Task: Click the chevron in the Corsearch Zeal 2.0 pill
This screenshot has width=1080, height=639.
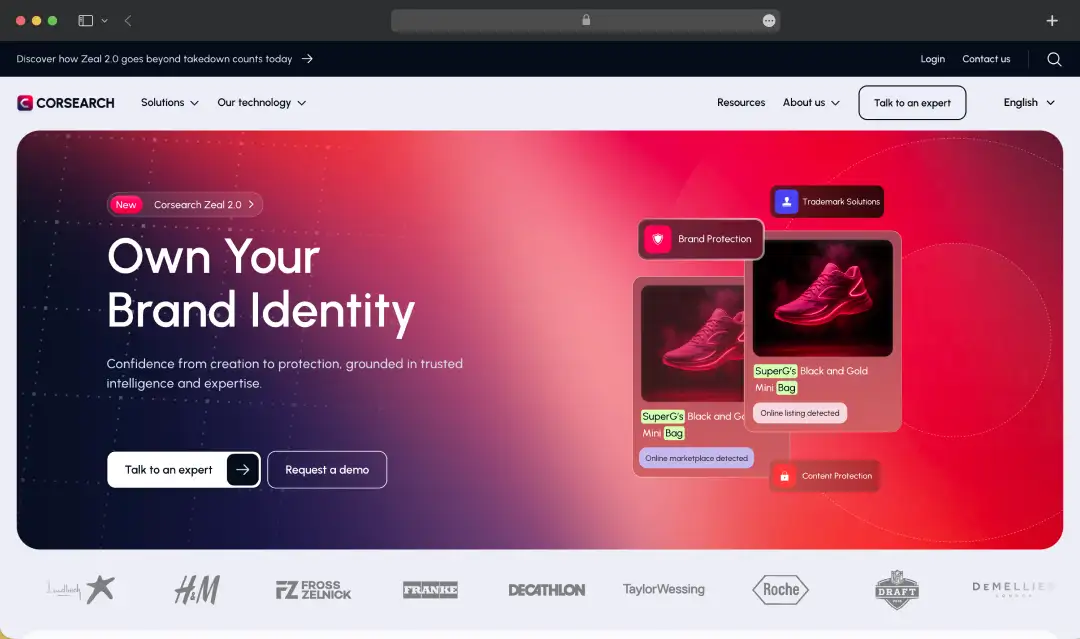Action: pyautogui.click(x=251, y=205)
